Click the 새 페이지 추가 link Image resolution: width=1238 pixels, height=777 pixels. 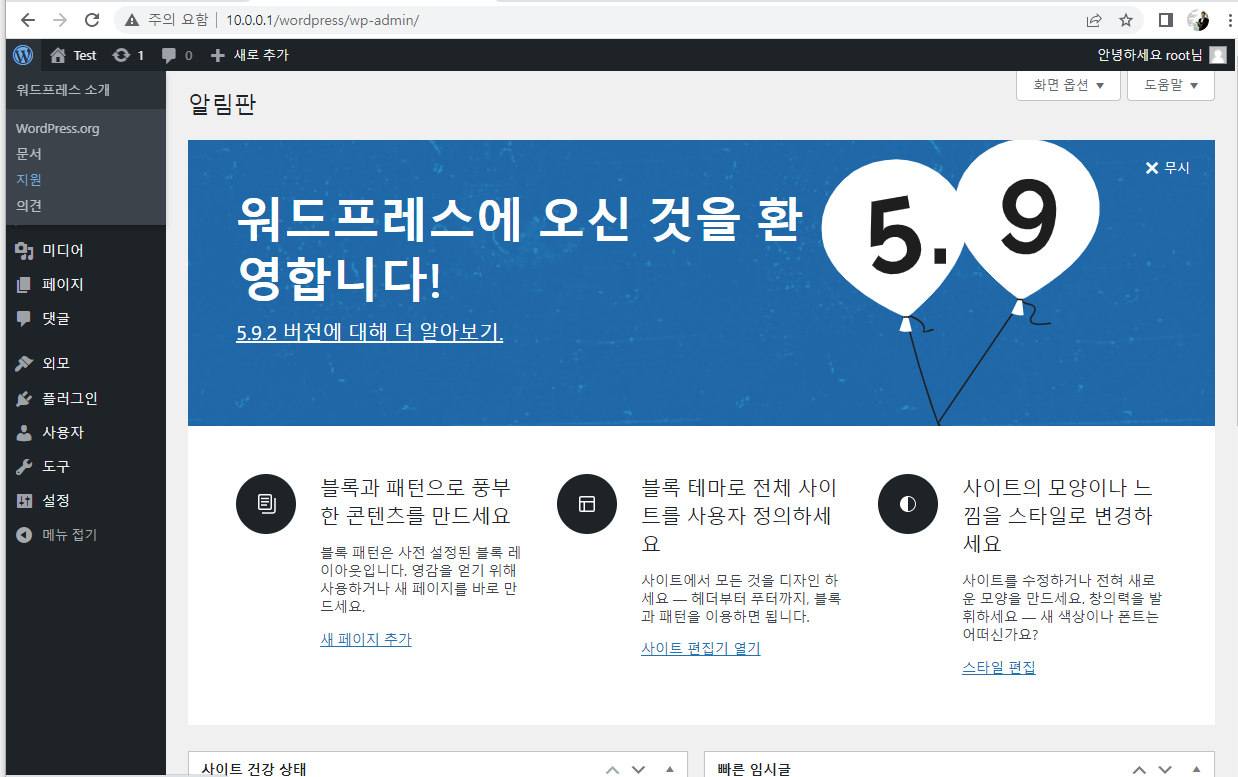click(366, 639)
